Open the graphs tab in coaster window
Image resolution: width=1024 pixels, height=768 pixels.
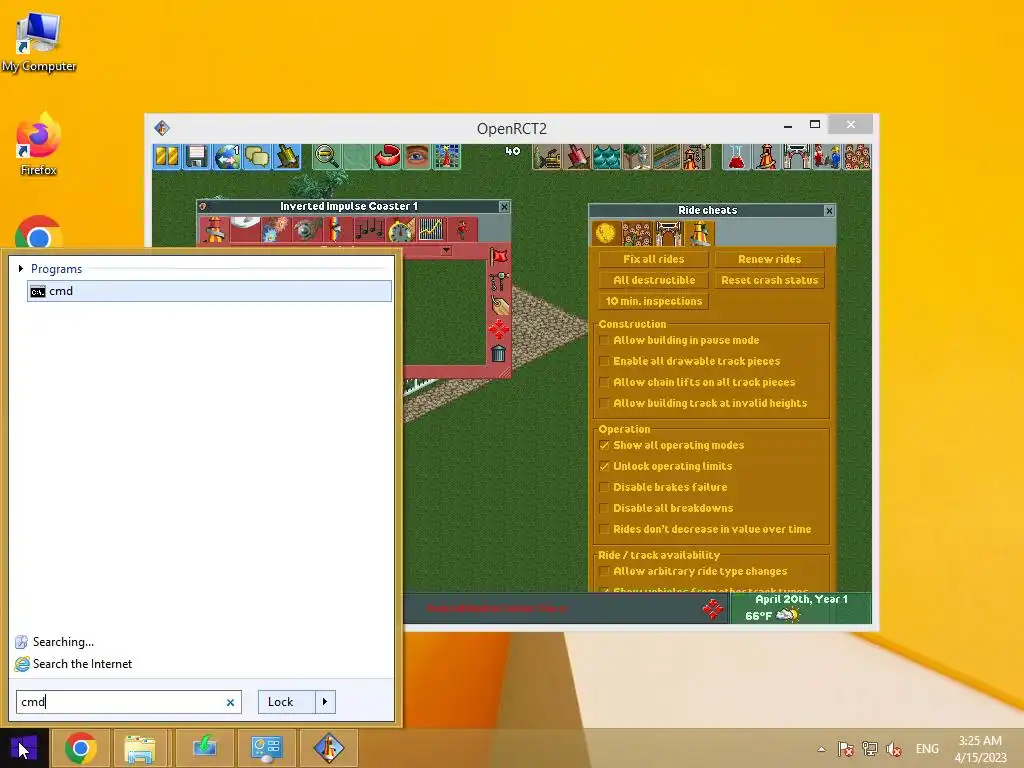coord(431,231)
